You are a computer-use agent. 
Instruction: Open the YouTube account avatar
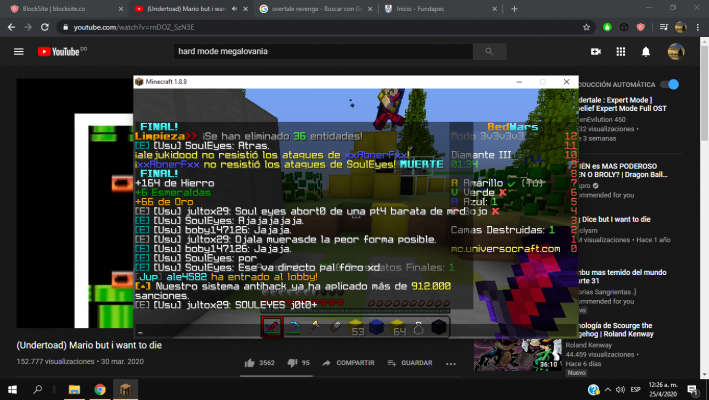point(676,52)
